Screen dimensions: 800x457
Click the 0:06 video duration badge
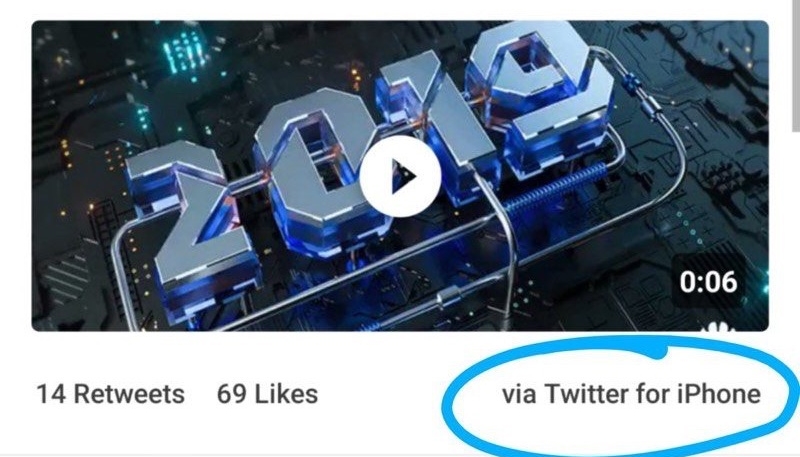coord(708,282)
